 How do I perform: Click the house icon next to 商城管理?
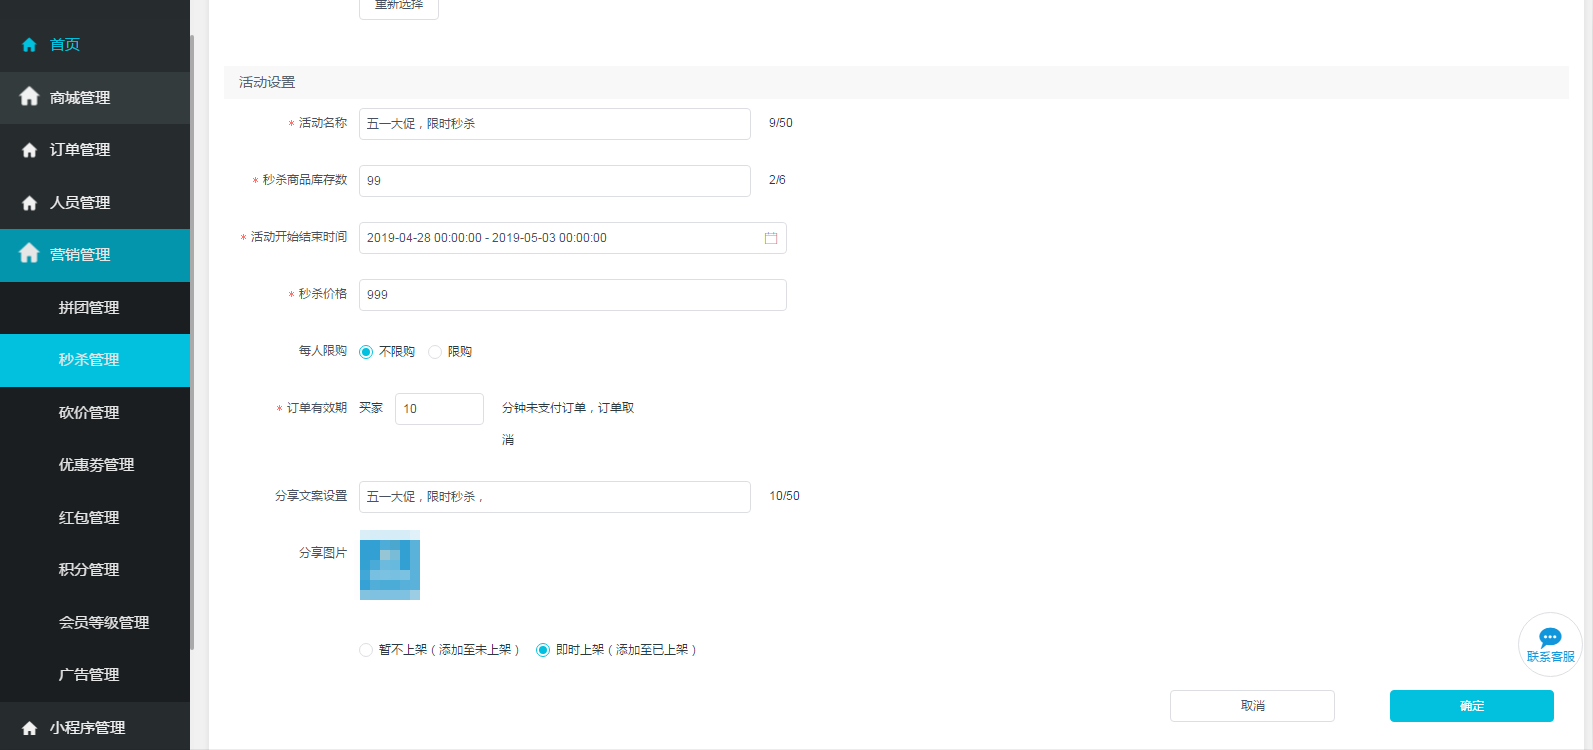[x=29, y=96]
